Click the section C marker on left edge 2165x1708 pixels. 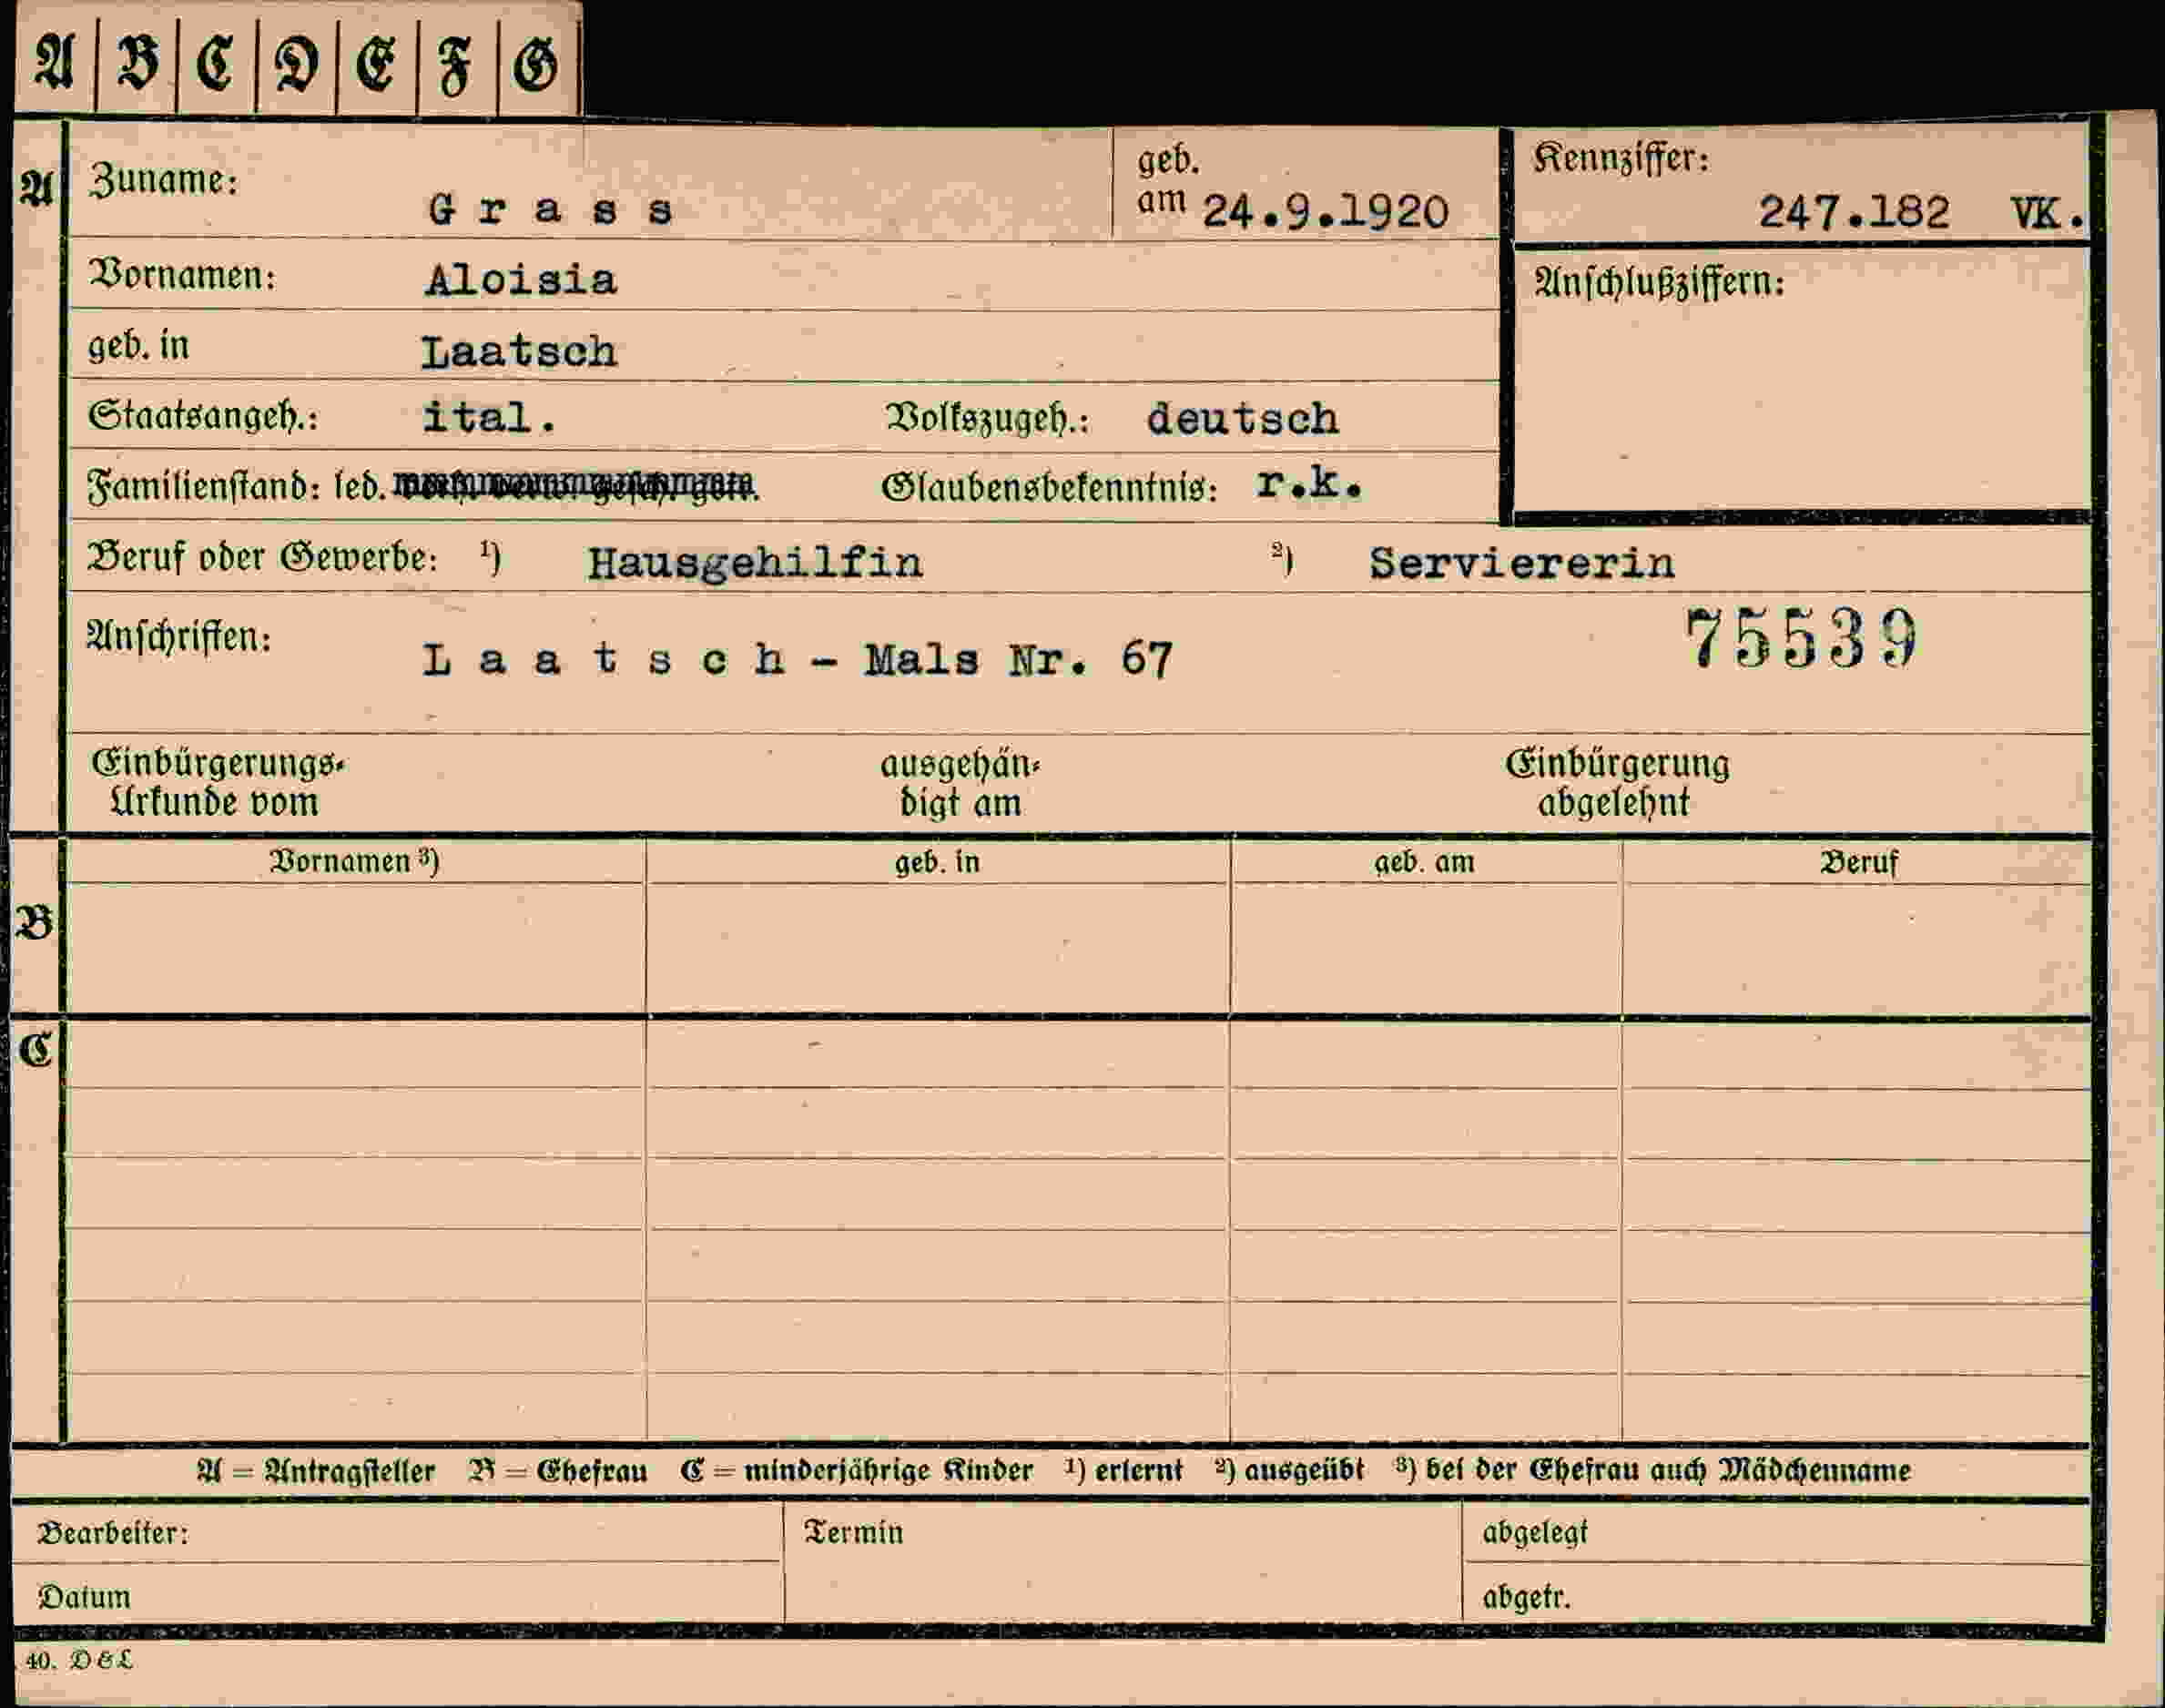[35, 1049]
